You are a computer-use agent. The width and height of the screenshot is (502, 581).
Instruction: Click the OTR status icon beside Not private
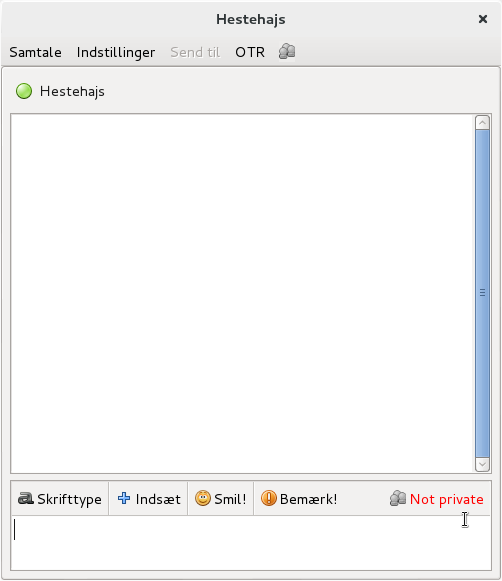(398, 498)
